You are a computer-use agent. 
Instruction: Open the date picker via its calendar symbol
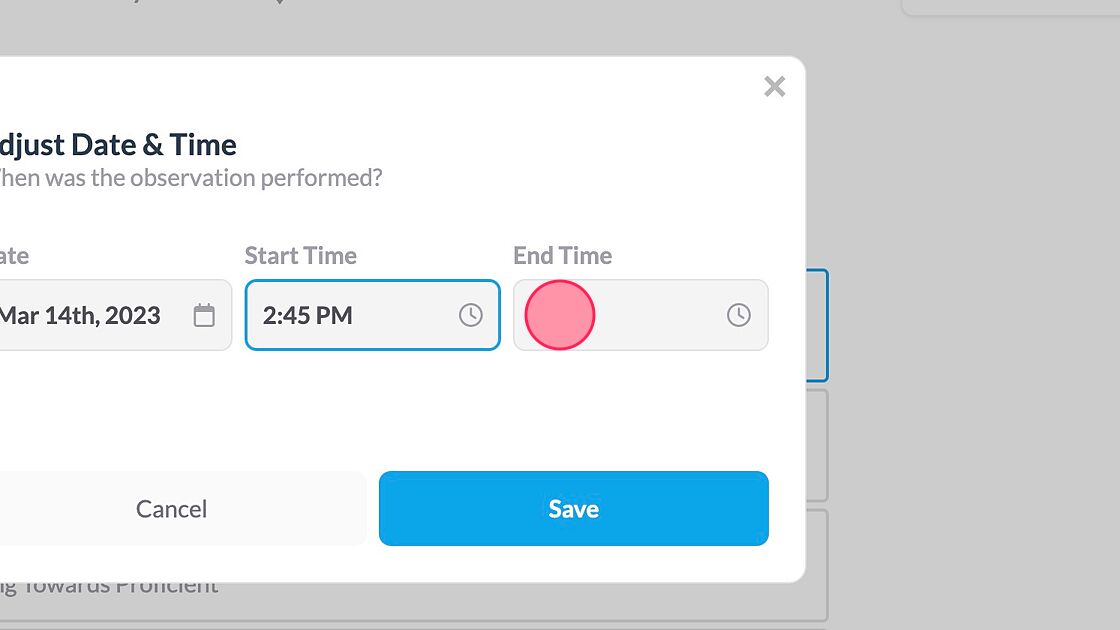point(205,315)
